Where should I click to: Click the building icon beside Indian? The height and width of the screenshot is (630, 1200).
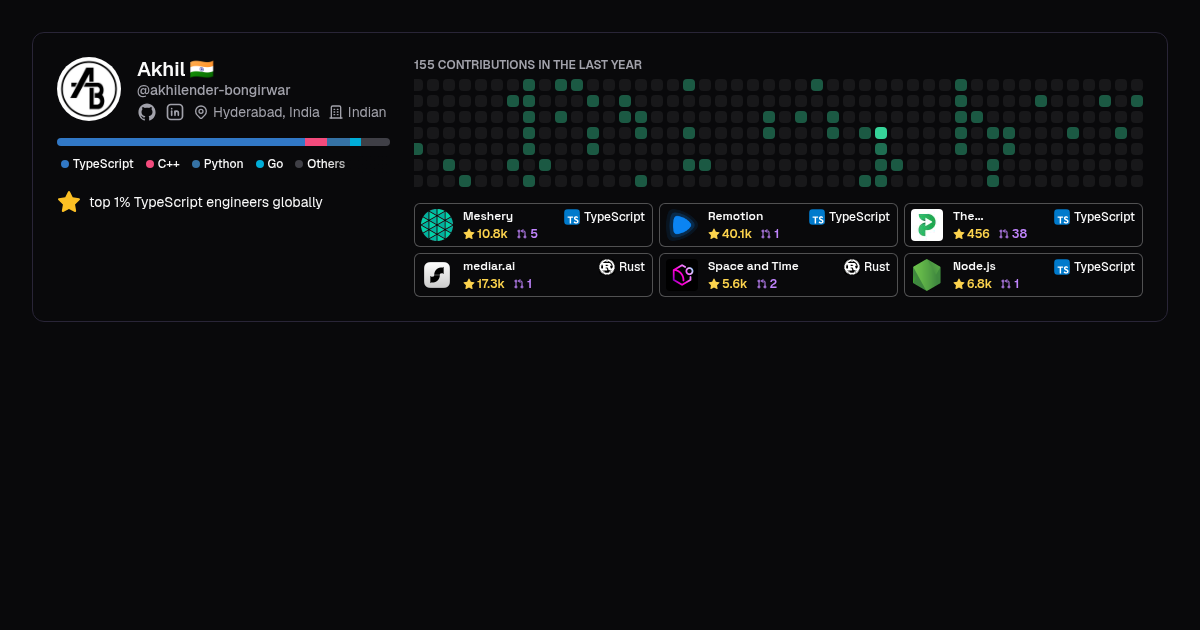point(336,112)
